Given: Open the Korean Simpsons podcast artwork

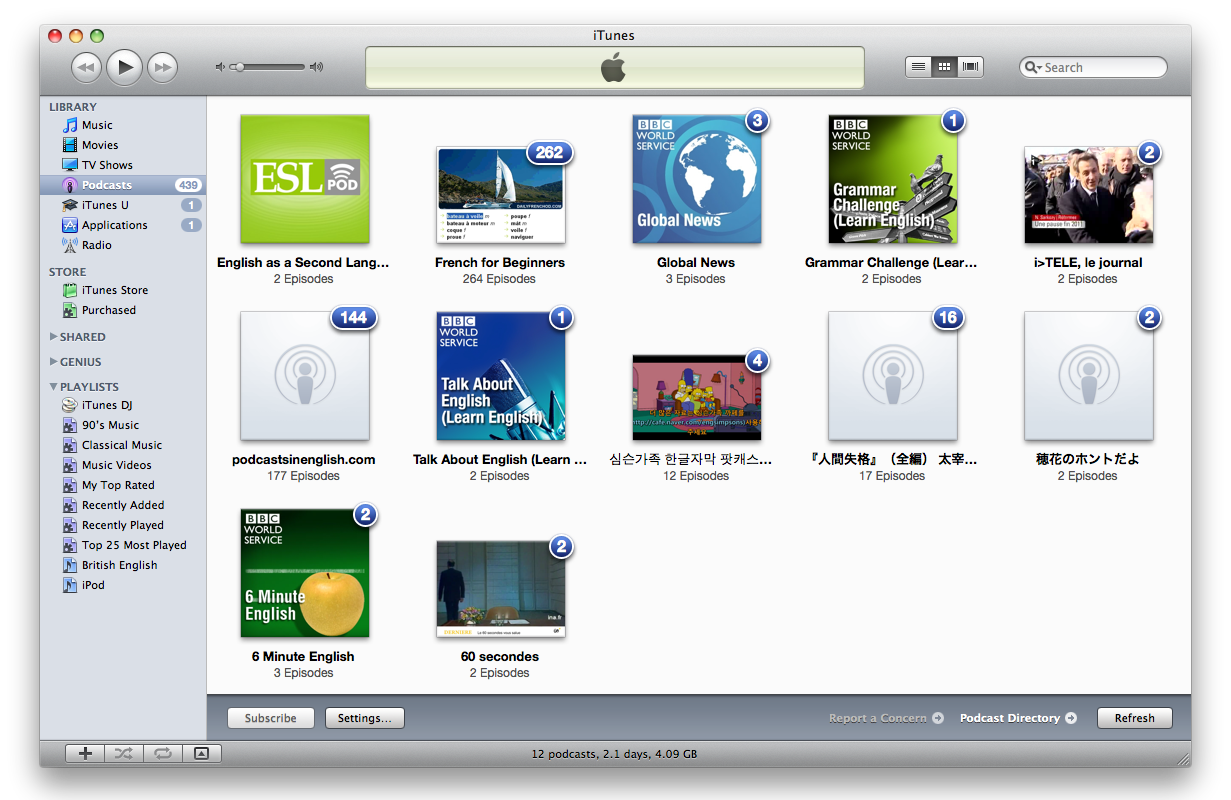Looking at the screenshot, I should [x=697, y=398].
